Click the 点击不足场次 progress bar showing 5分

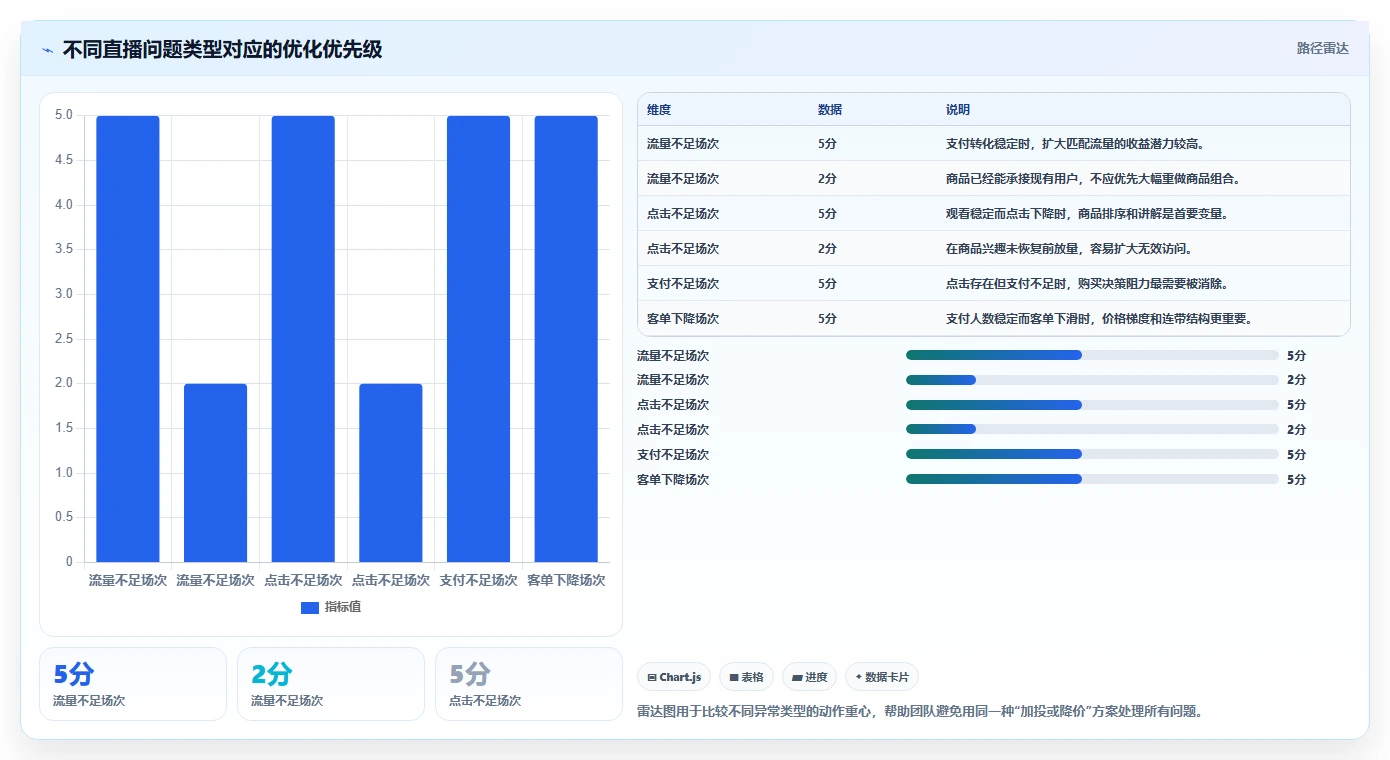(x=1092, y=405)
